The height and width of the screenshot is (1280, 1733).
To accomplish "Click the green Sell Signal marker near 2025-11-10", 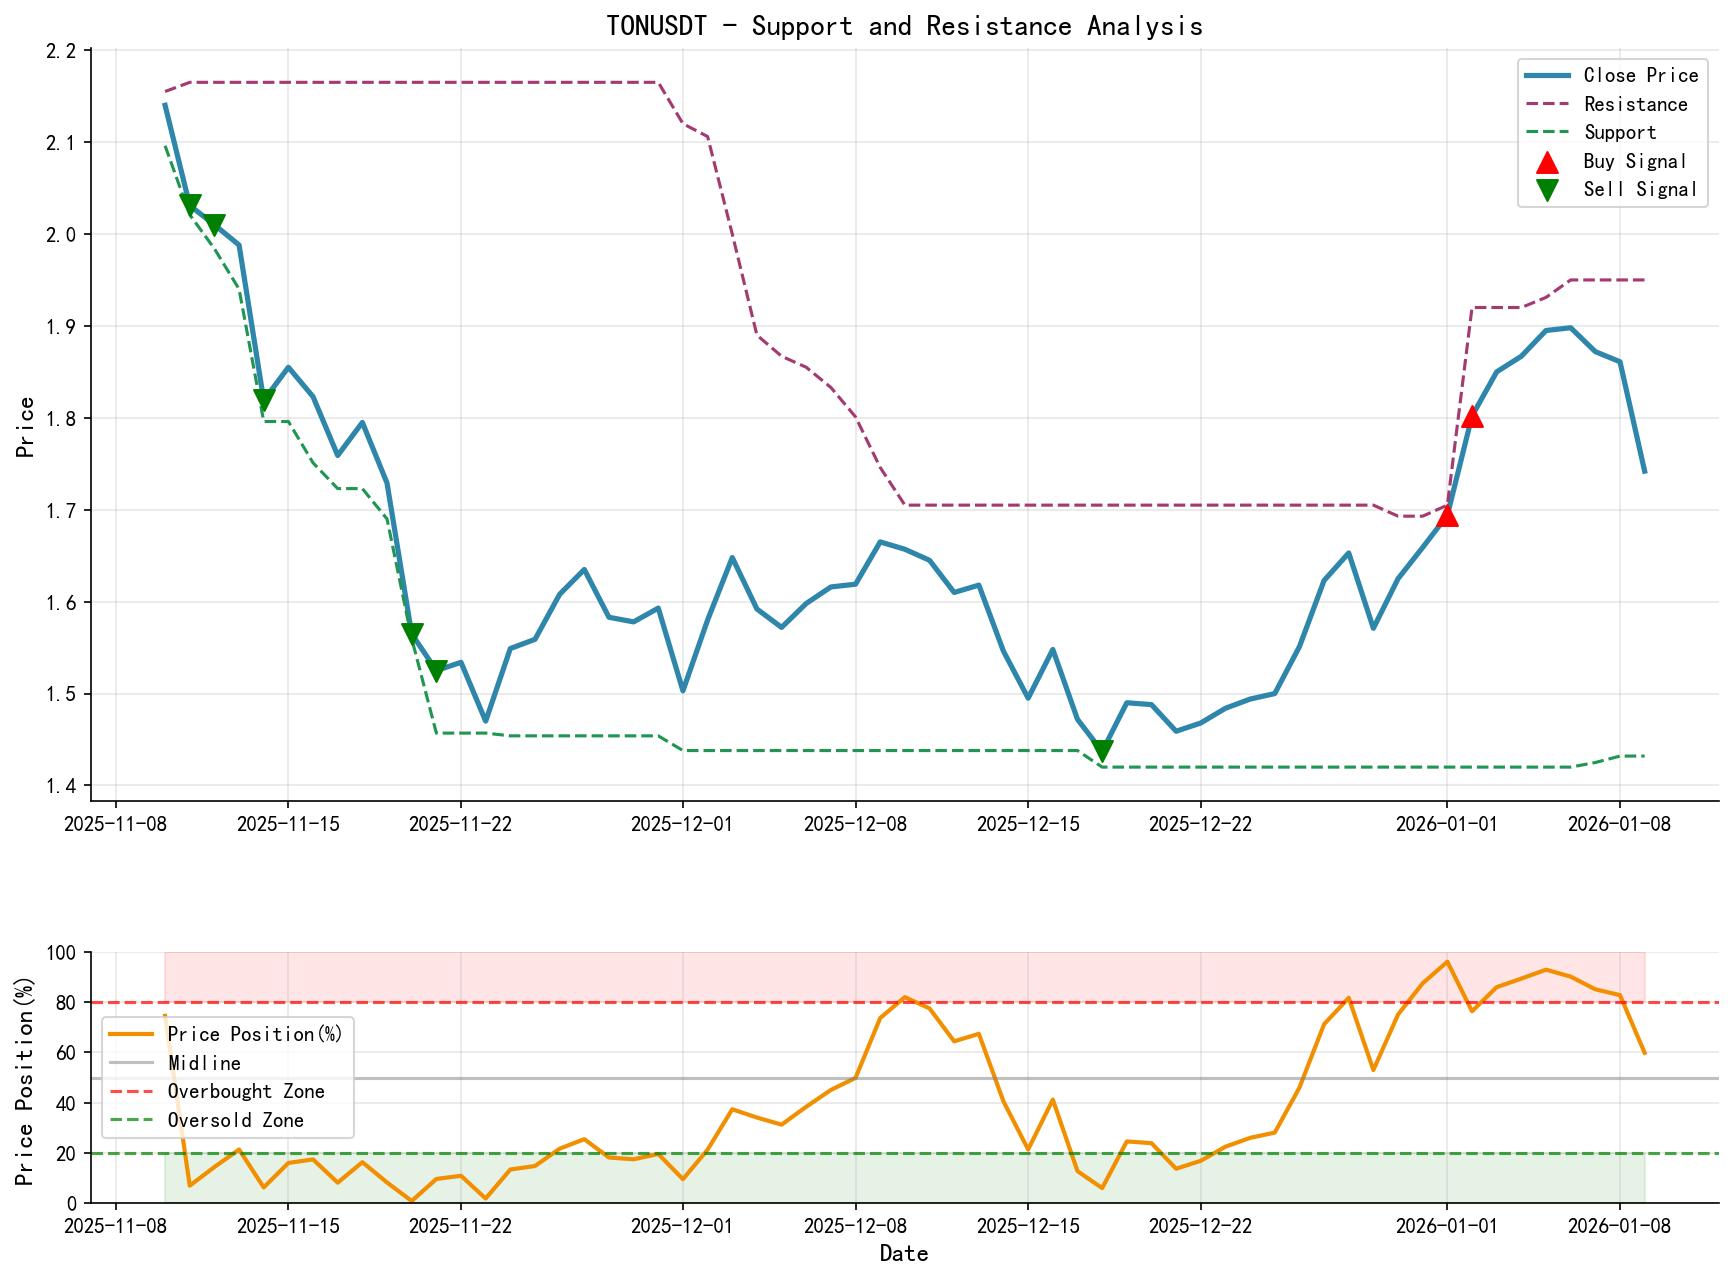I will pyautogui.click(x=191, y=204).
